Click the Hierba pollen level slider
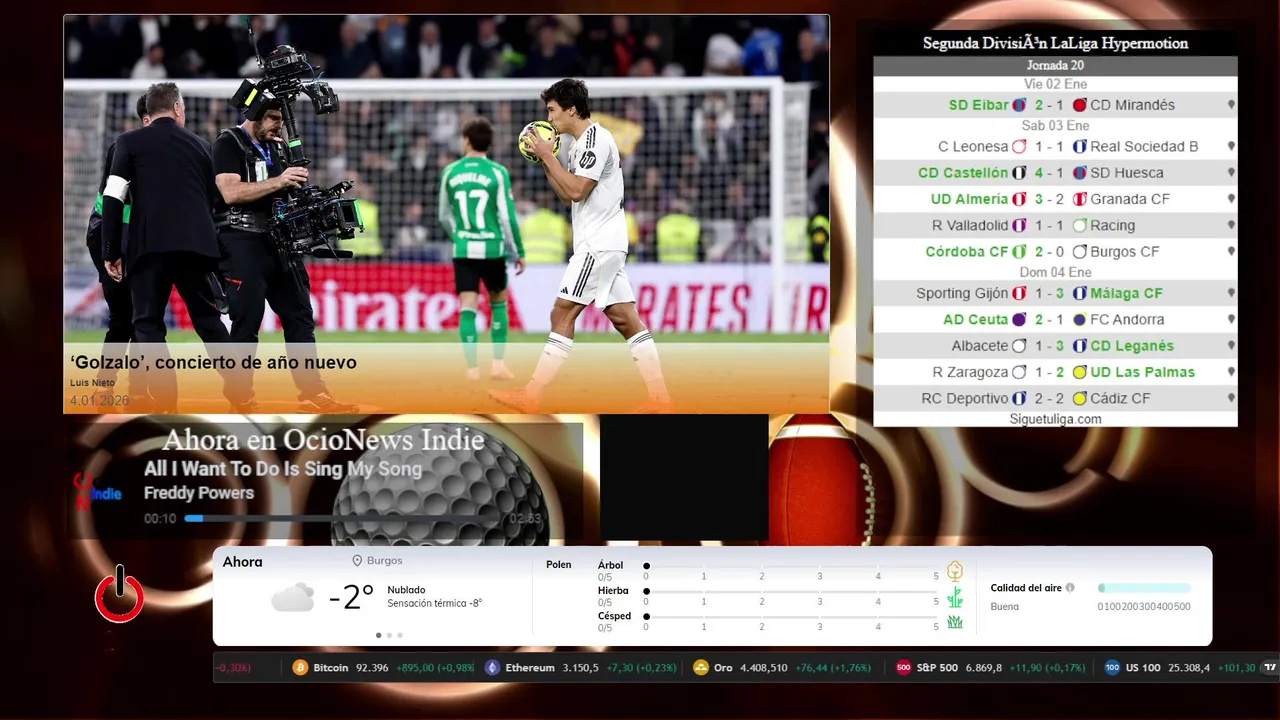The height and width of the screenshot is (720, 1280). [x=791, y=592]
